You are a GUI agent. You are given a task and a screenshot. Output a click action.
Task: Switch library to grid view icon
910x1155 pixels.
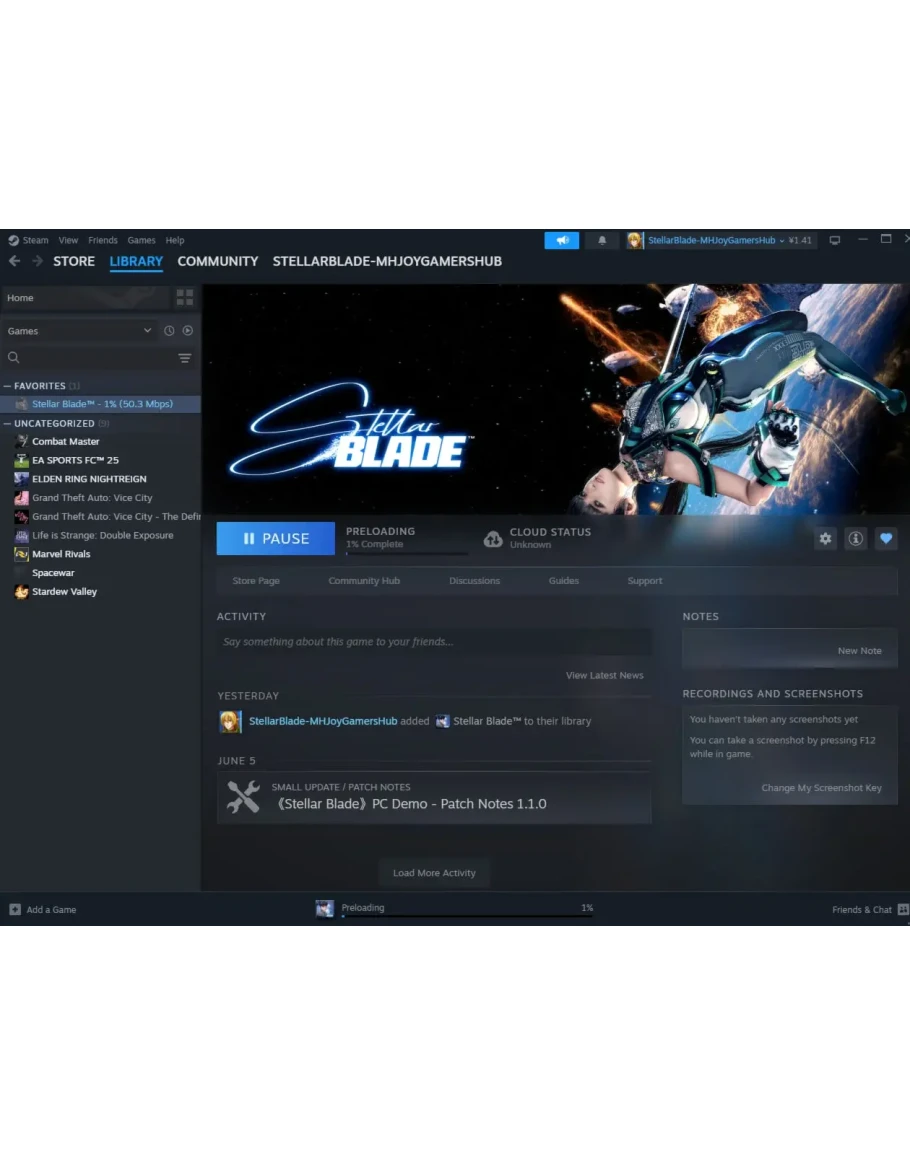tap(184, 298)
